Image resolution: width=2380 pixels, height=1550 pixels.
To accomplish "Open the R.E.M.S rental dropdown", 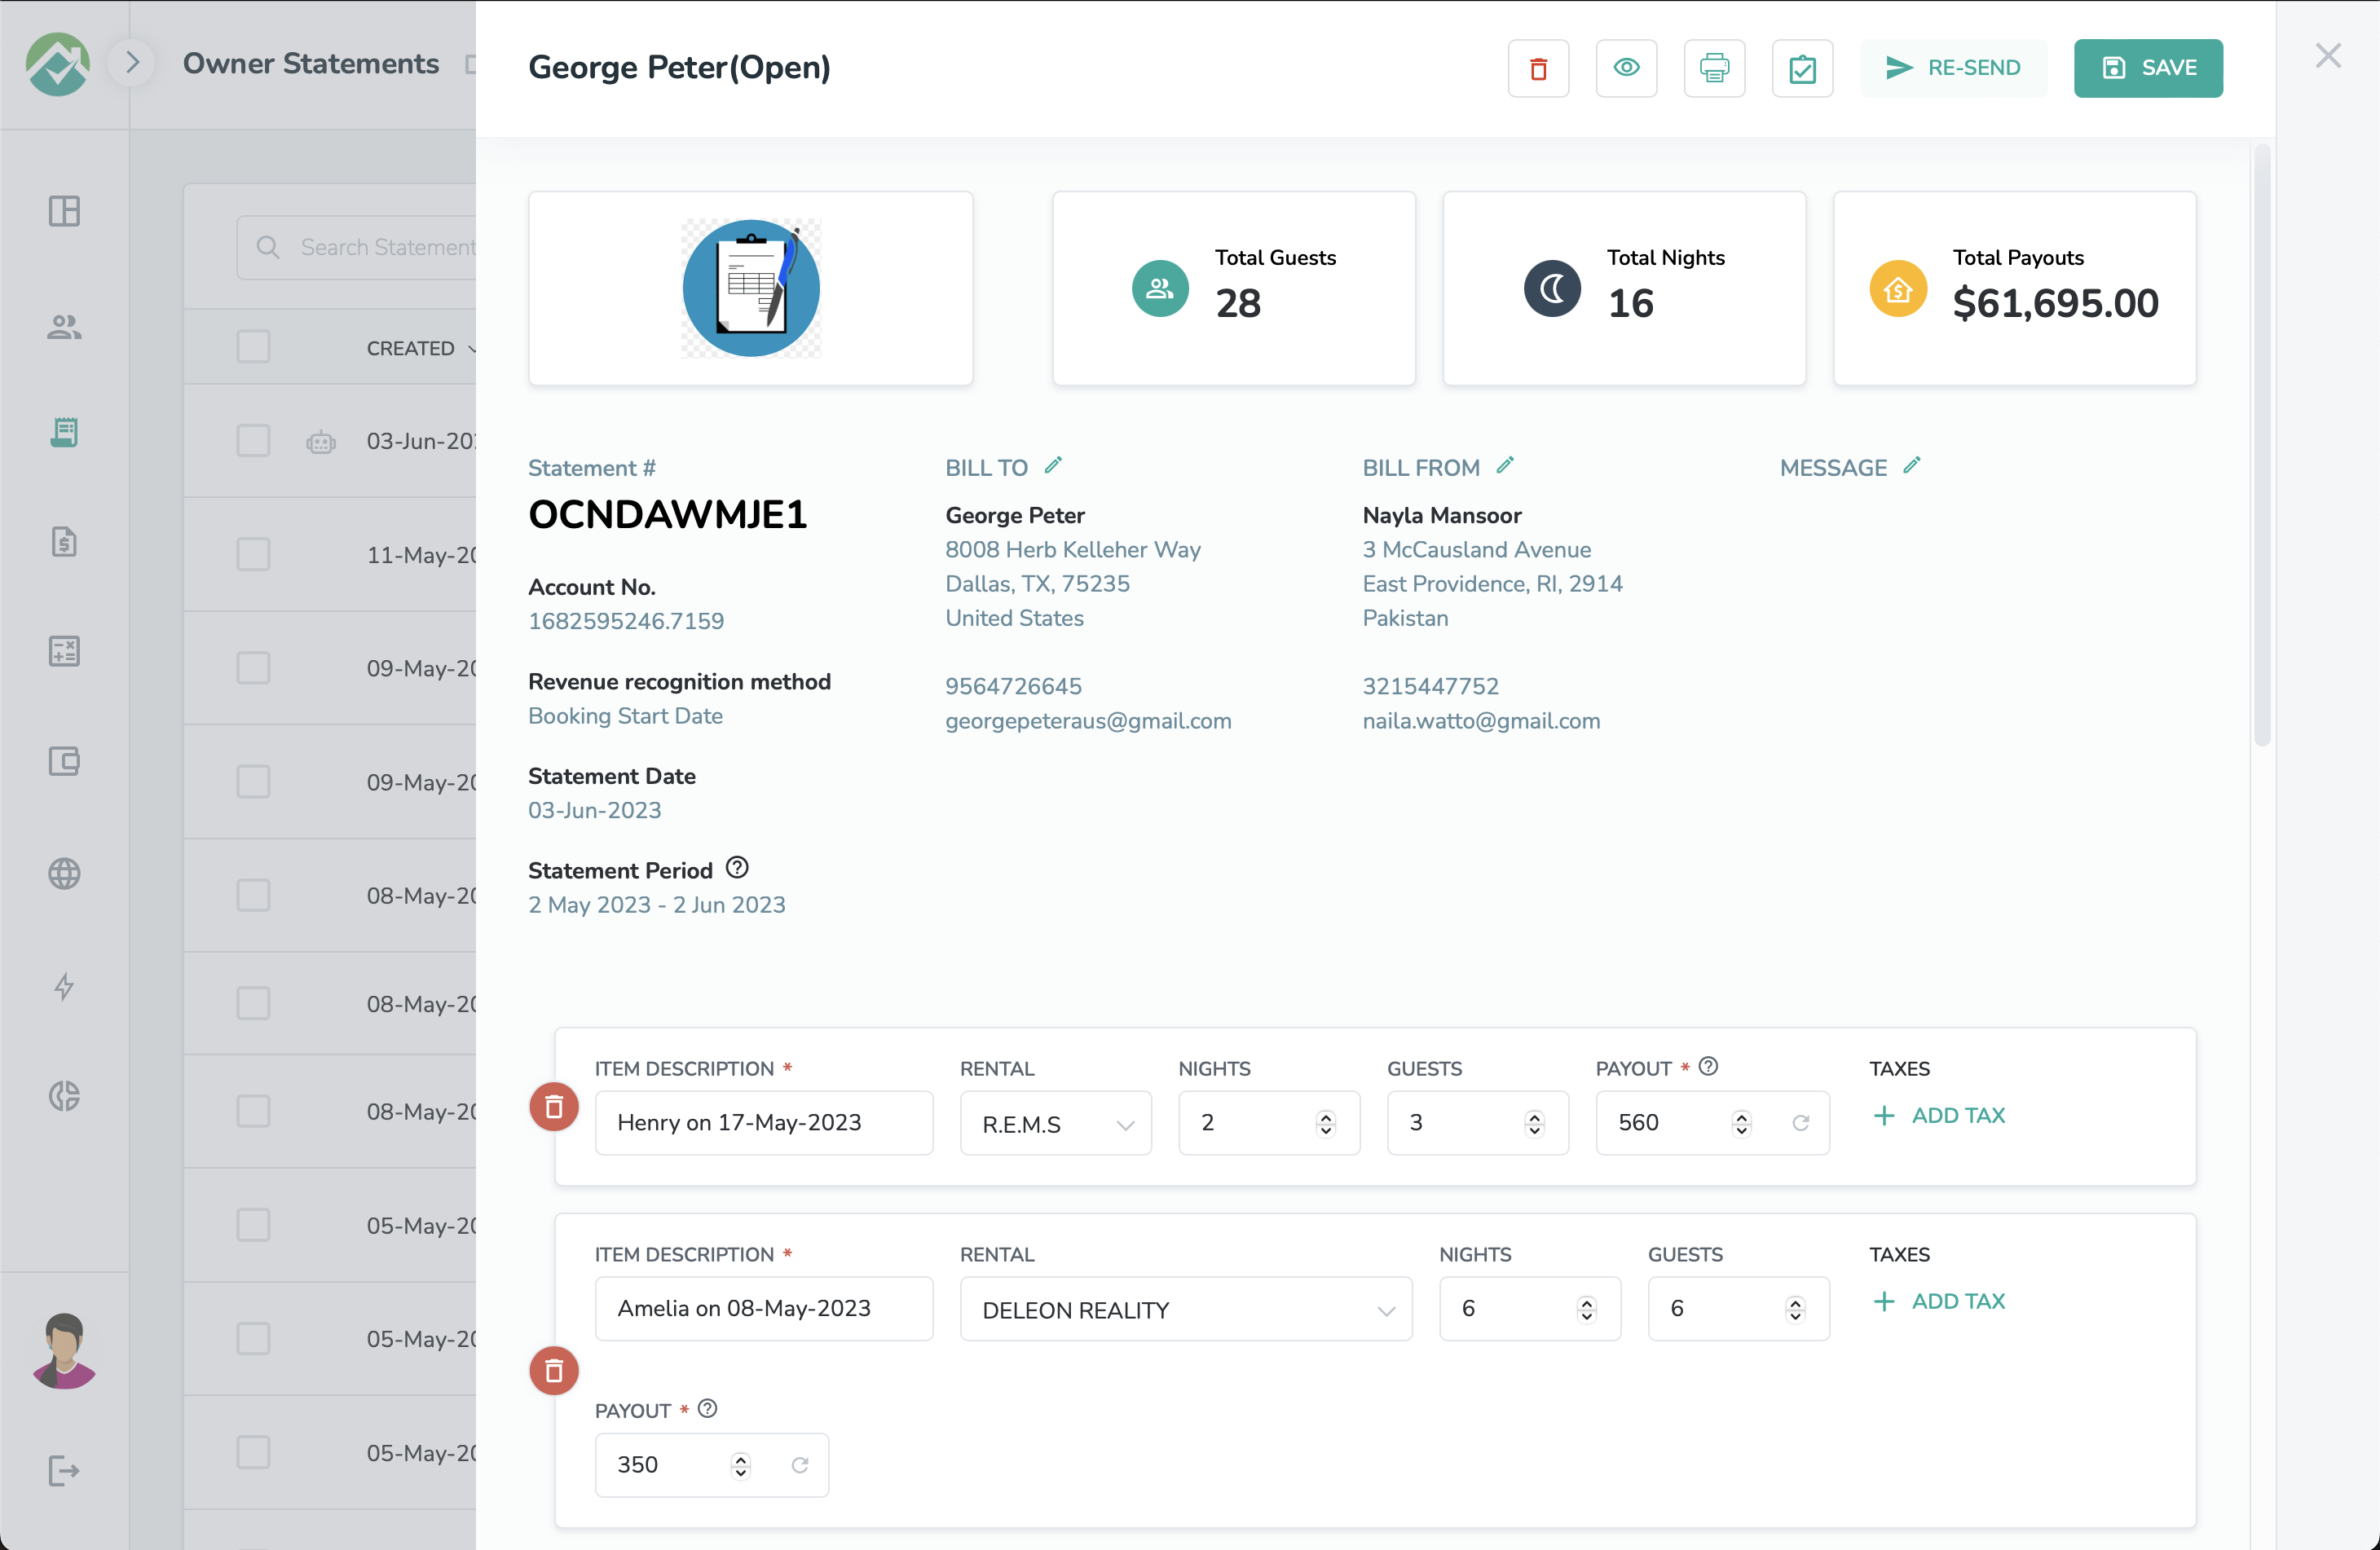I will click(1055, 1124).
